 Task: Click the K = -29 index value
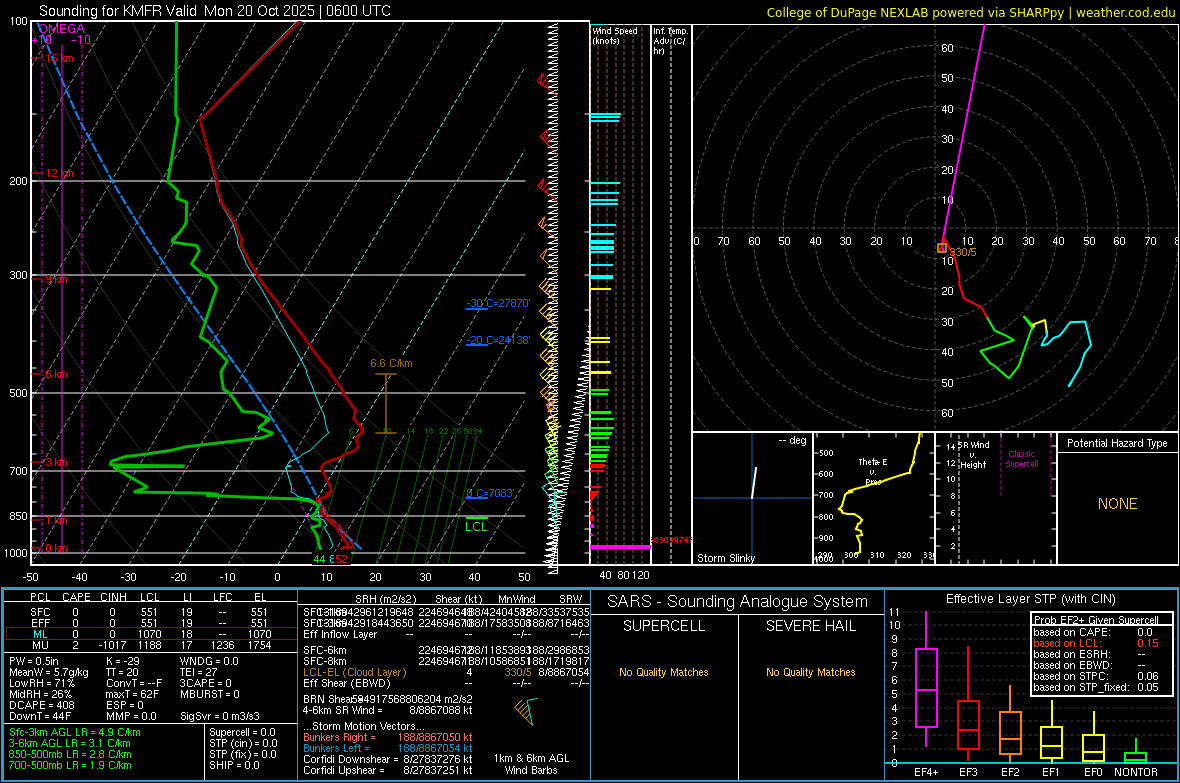pyautogui.click(x=123, y=661)
